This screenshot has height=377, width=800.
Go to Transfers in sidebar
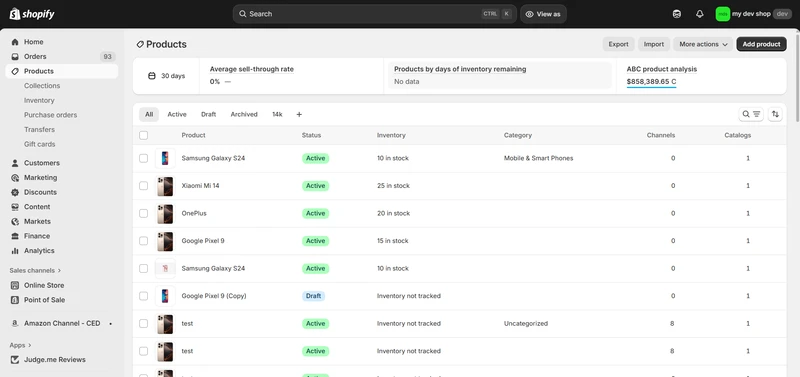click(39, 130)
